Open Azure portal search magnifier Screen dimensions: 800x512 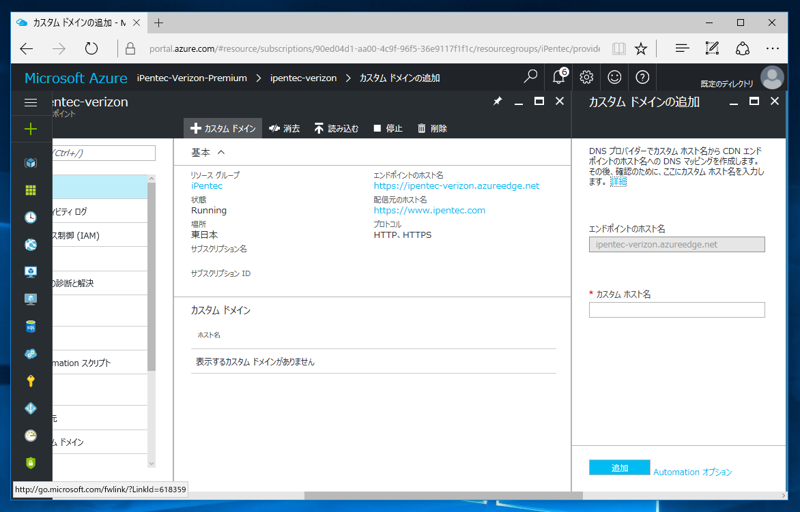[x=530, y=77]
